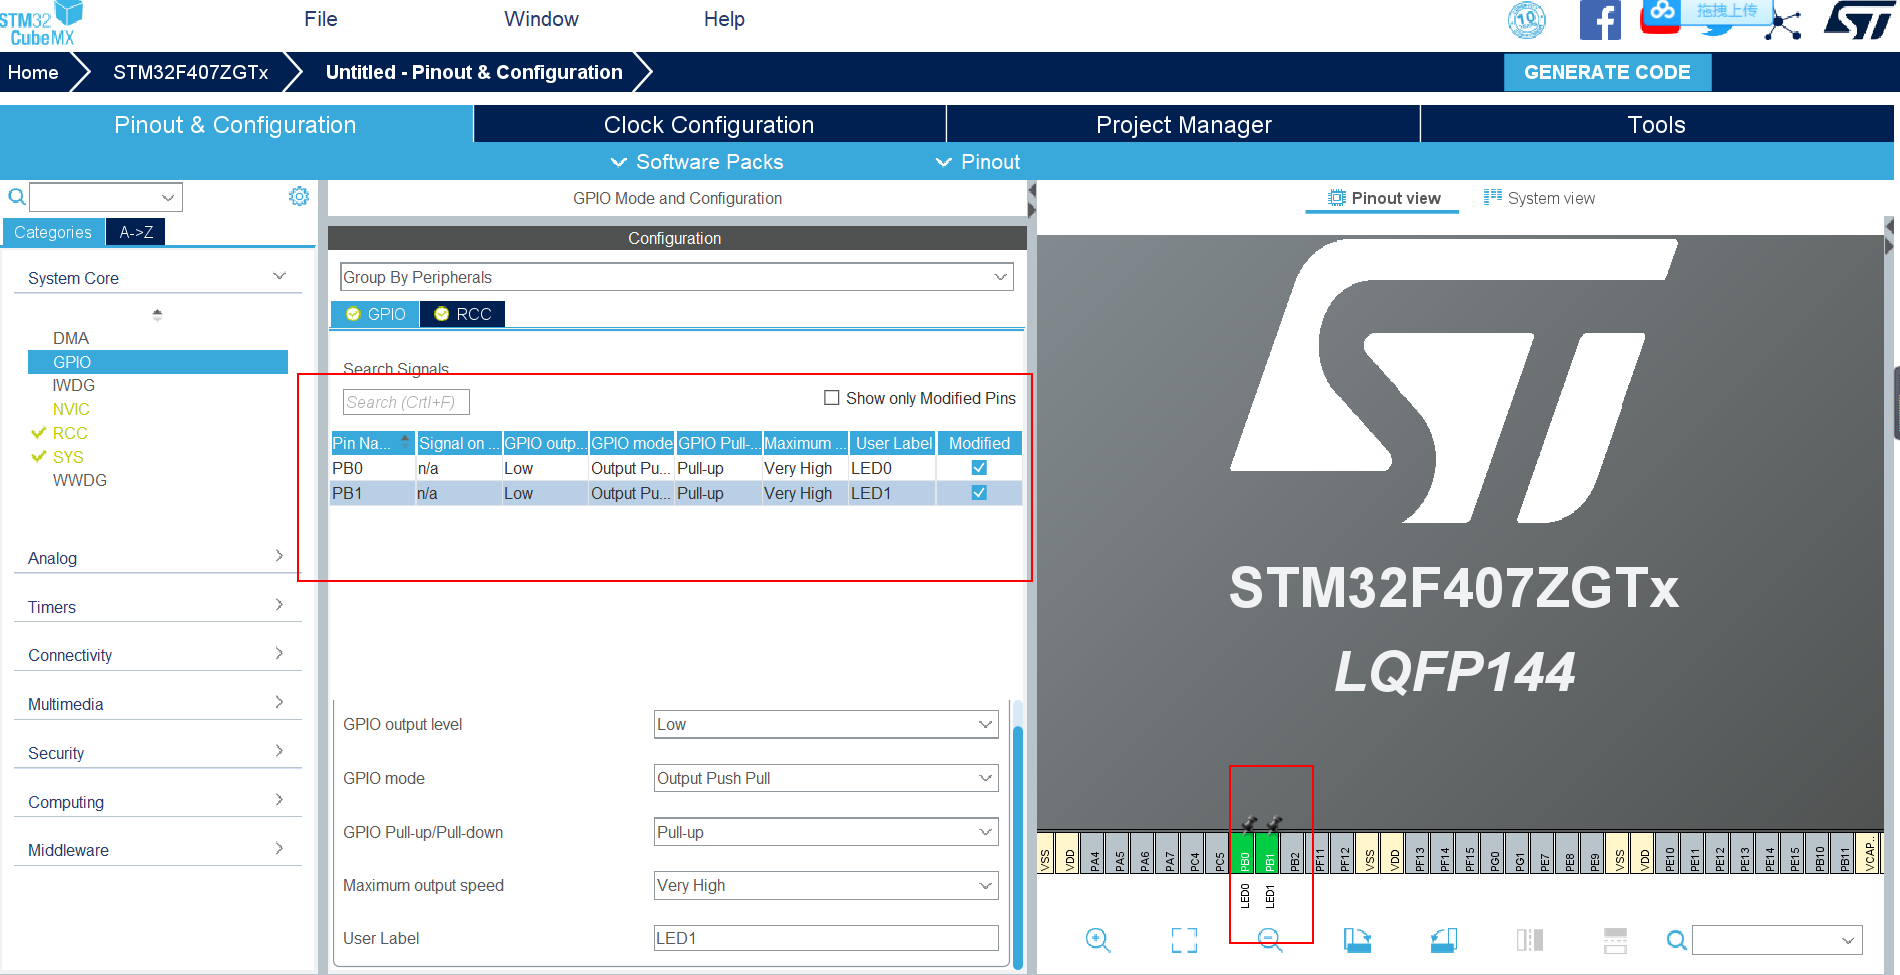The width and height of the screenshot is (1900, 975).
Task: Open the GPIO mode Output Push Pull dropdown
Action: click(826, 778)
